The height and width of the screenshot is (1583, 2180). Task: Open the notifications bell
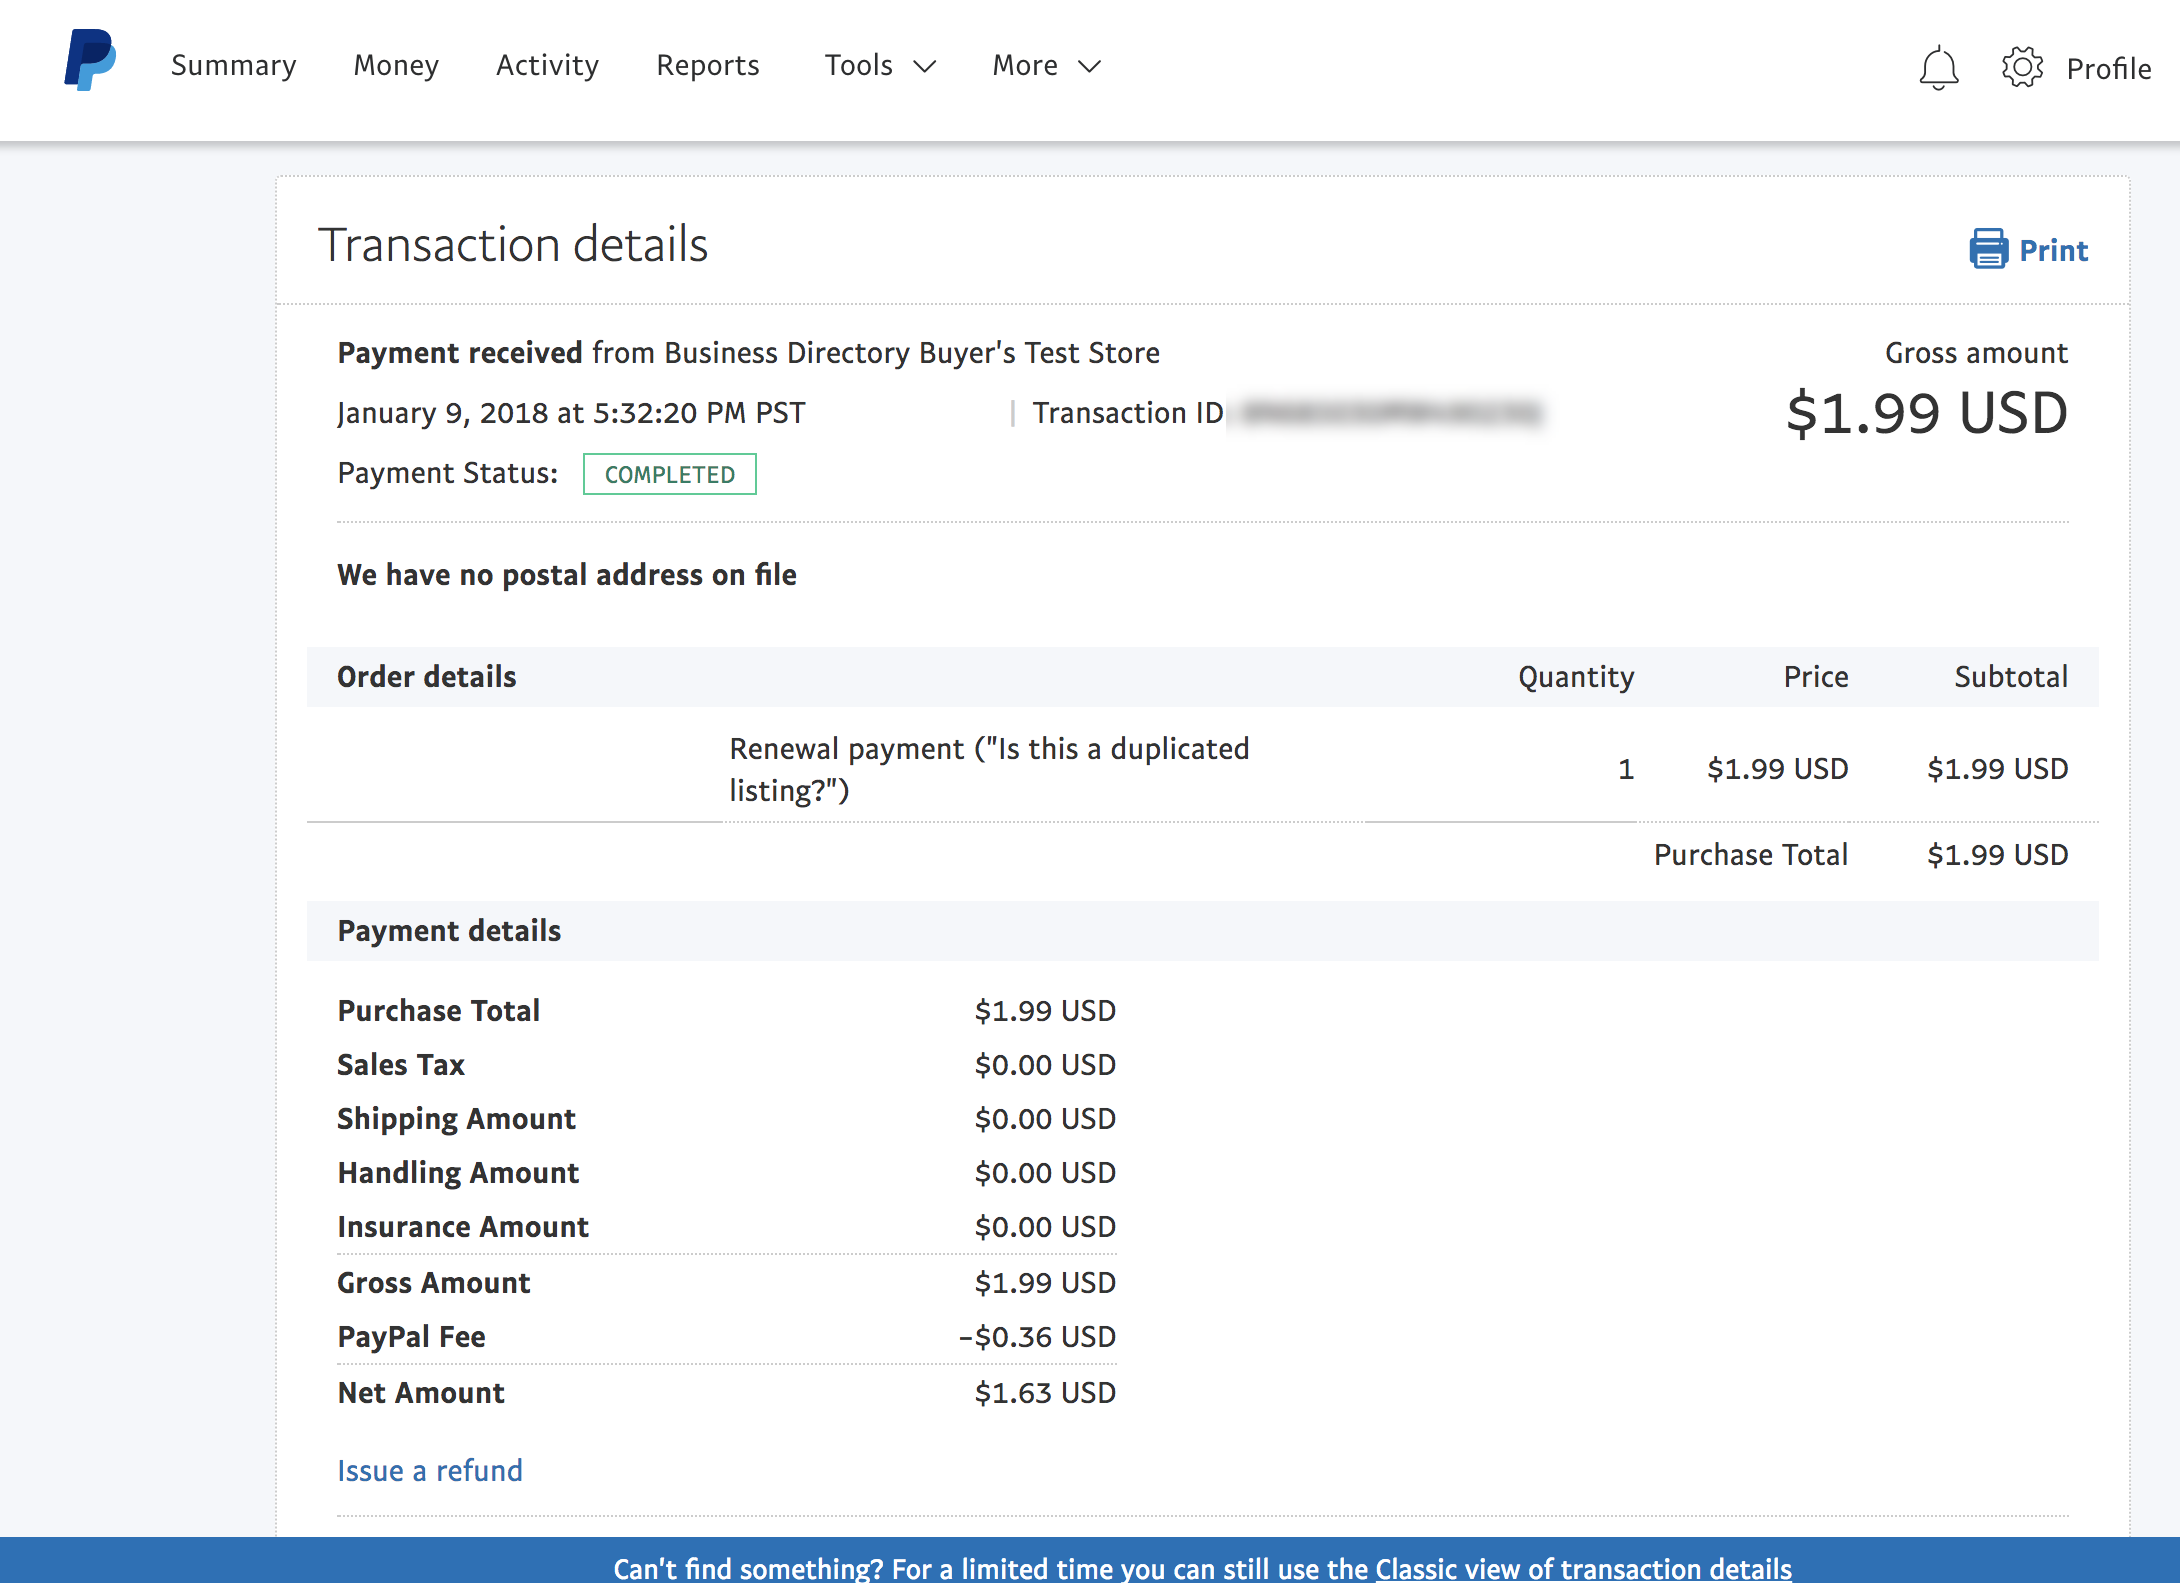(x=1938, y=68)
